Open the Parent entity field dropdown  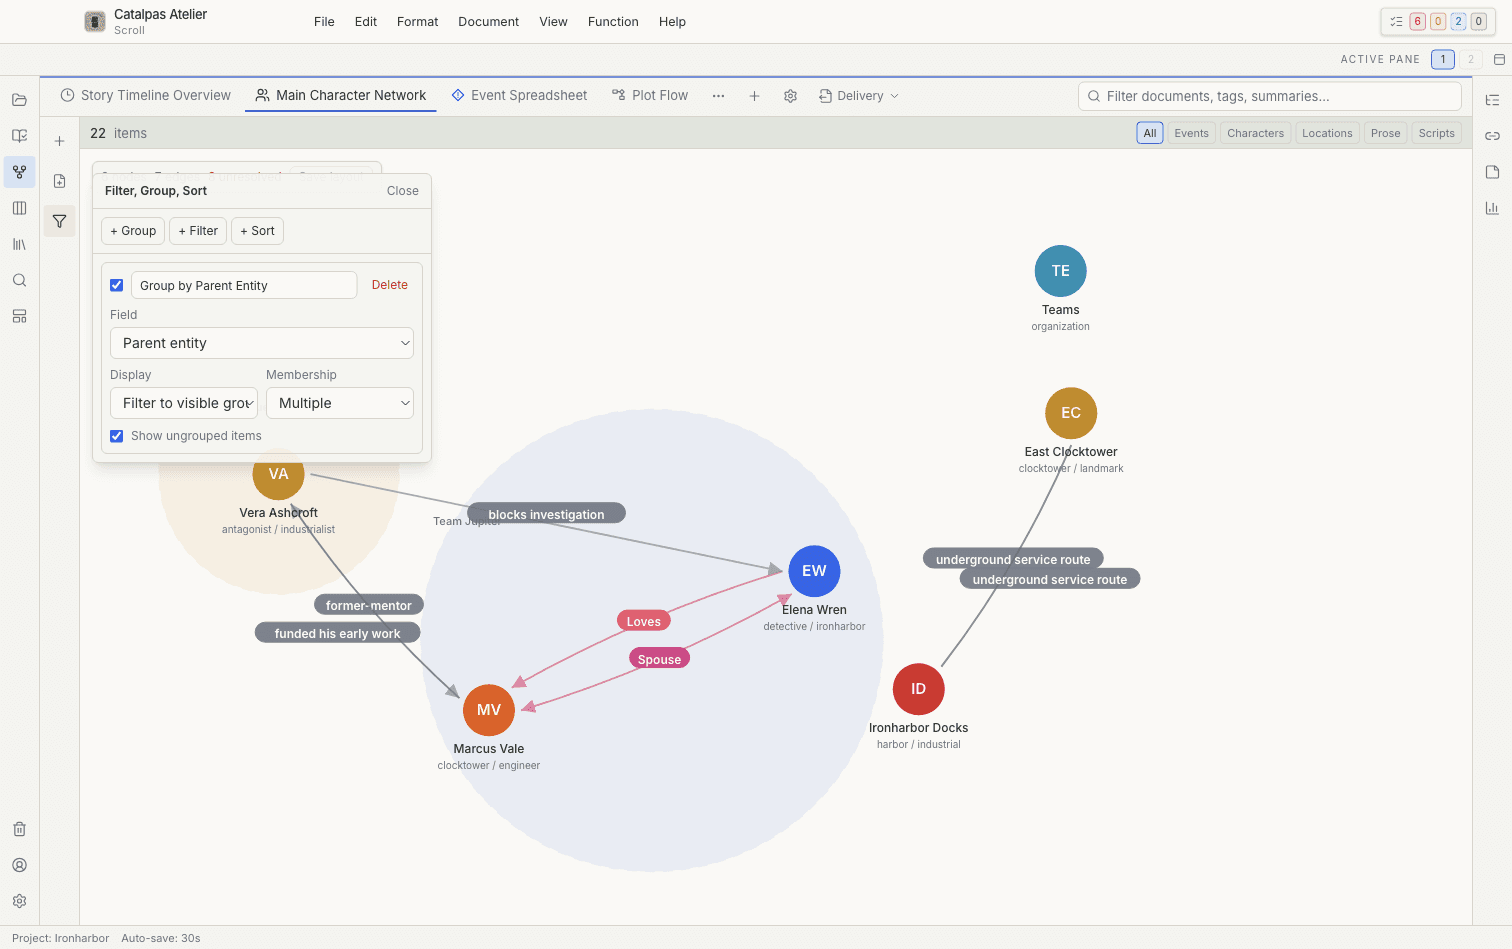pos(262,343)
